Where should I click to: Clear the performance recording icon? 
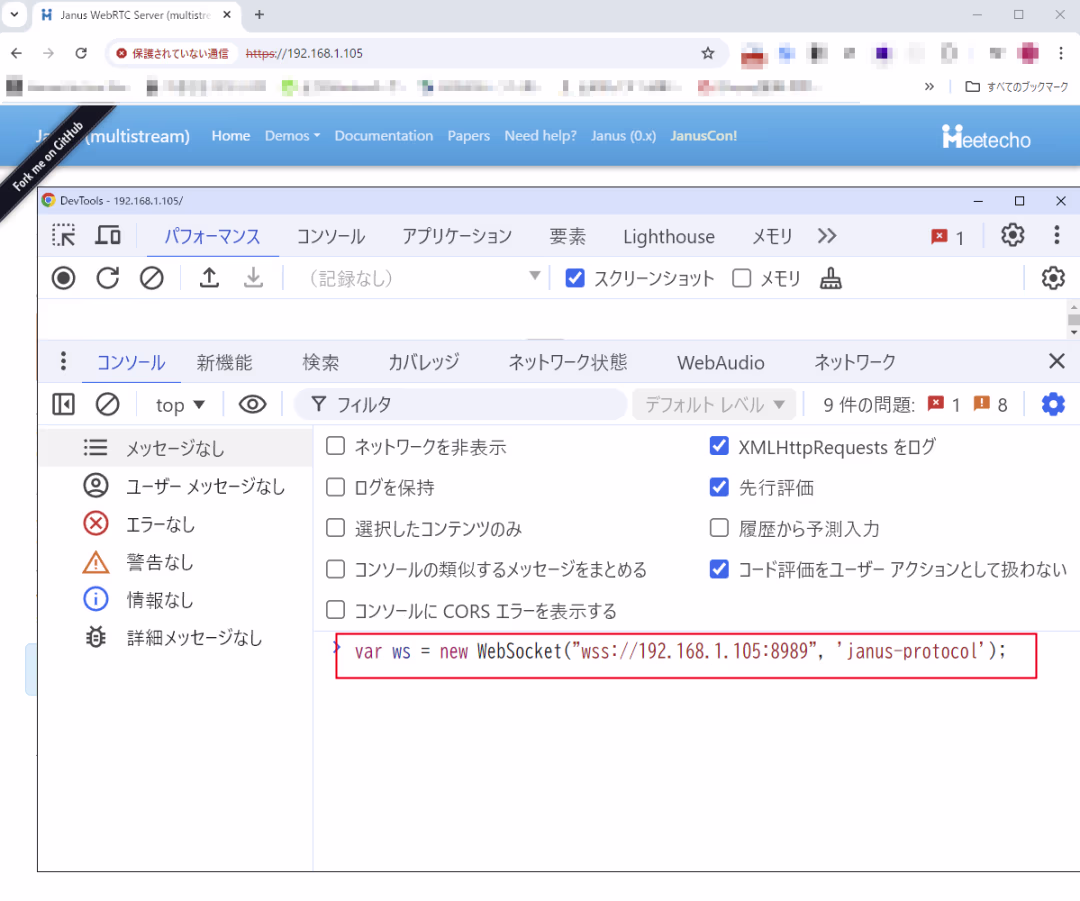[x=152, y=278]
